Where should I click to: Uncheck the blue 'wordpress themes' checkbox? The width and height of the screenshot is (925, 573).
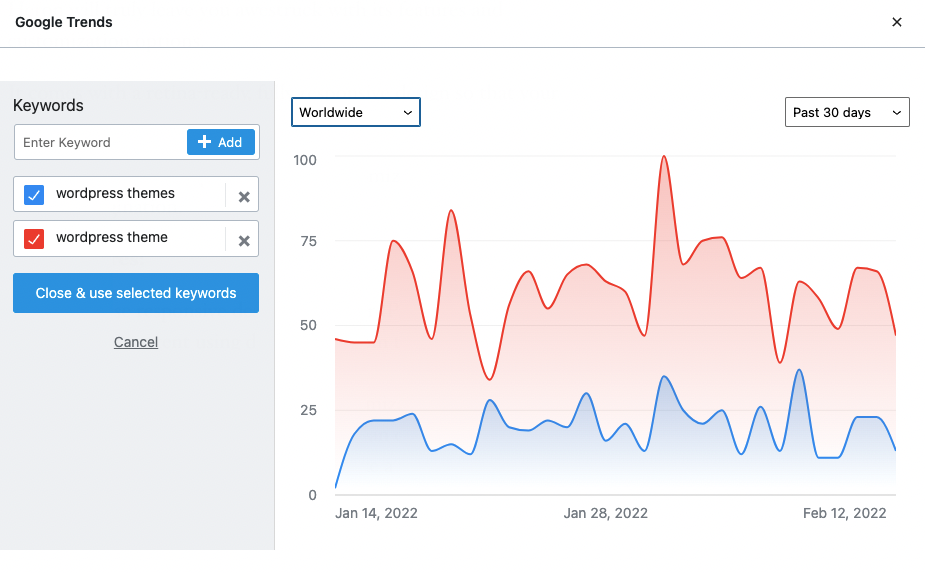tap(34, 195)
